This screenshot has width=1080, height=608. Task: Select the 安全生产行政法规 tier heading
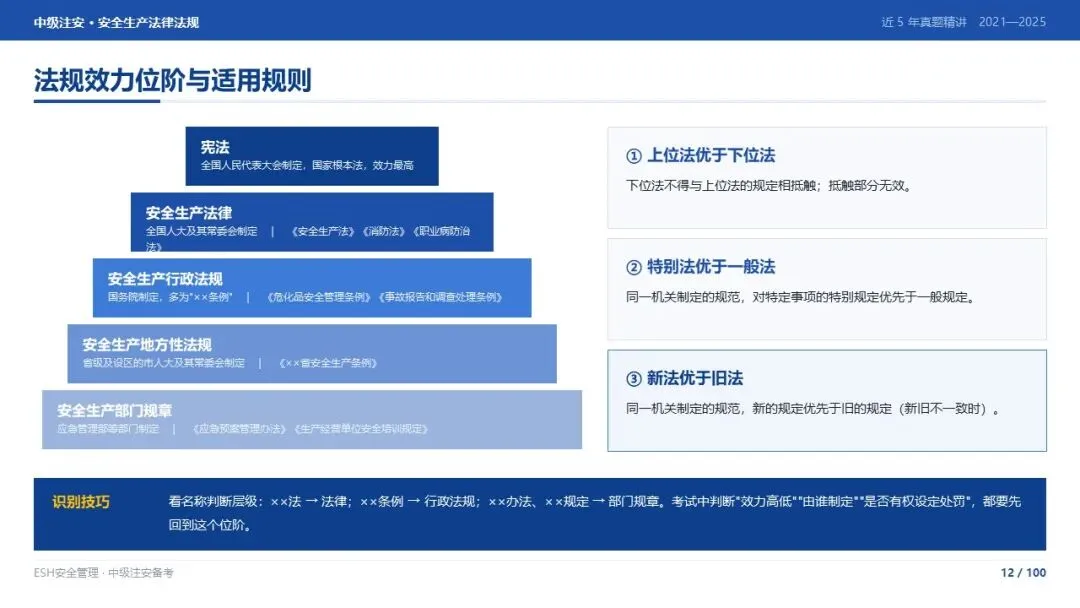click(x=165, y=279)
